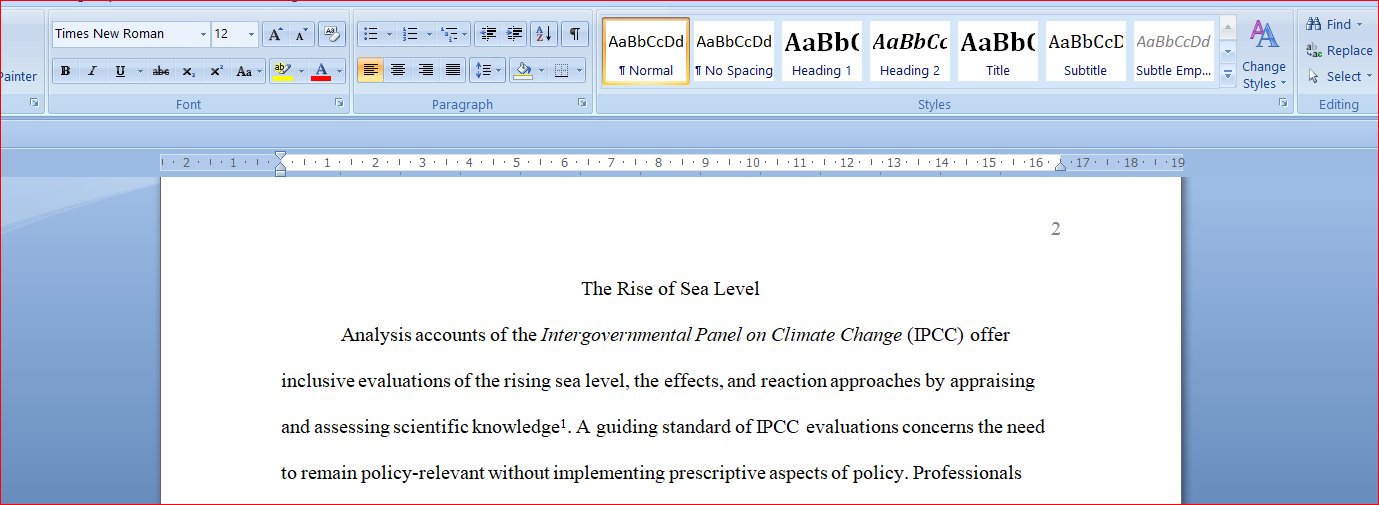This screenshot has width=1379, height=505.
Task: Click the Find binoculars icon
Action: click(1314, 24)
